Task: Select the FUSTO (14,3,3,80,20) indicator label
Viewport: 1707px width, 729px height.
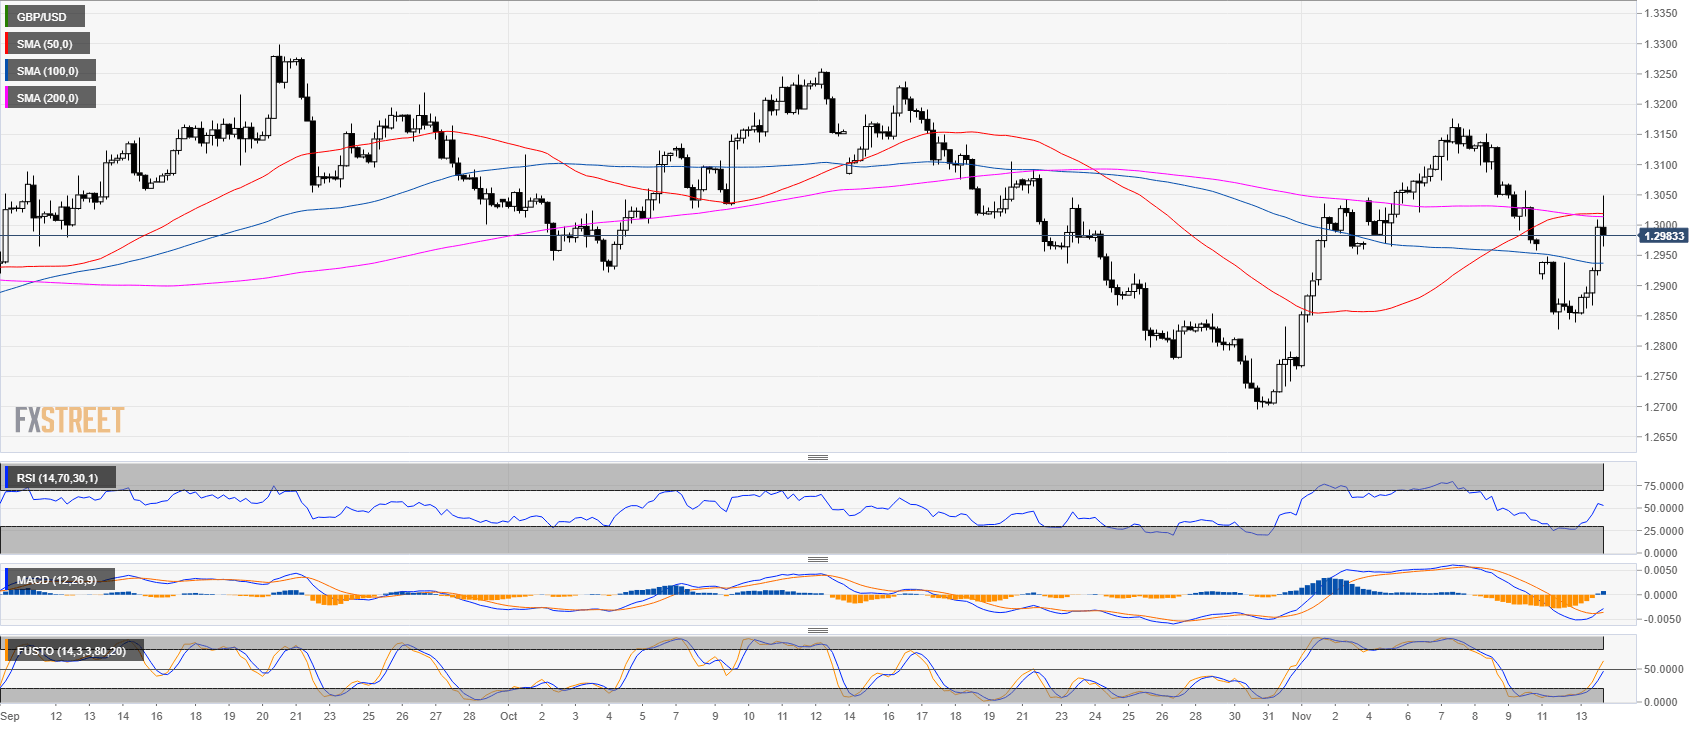Action: (71, 651)
